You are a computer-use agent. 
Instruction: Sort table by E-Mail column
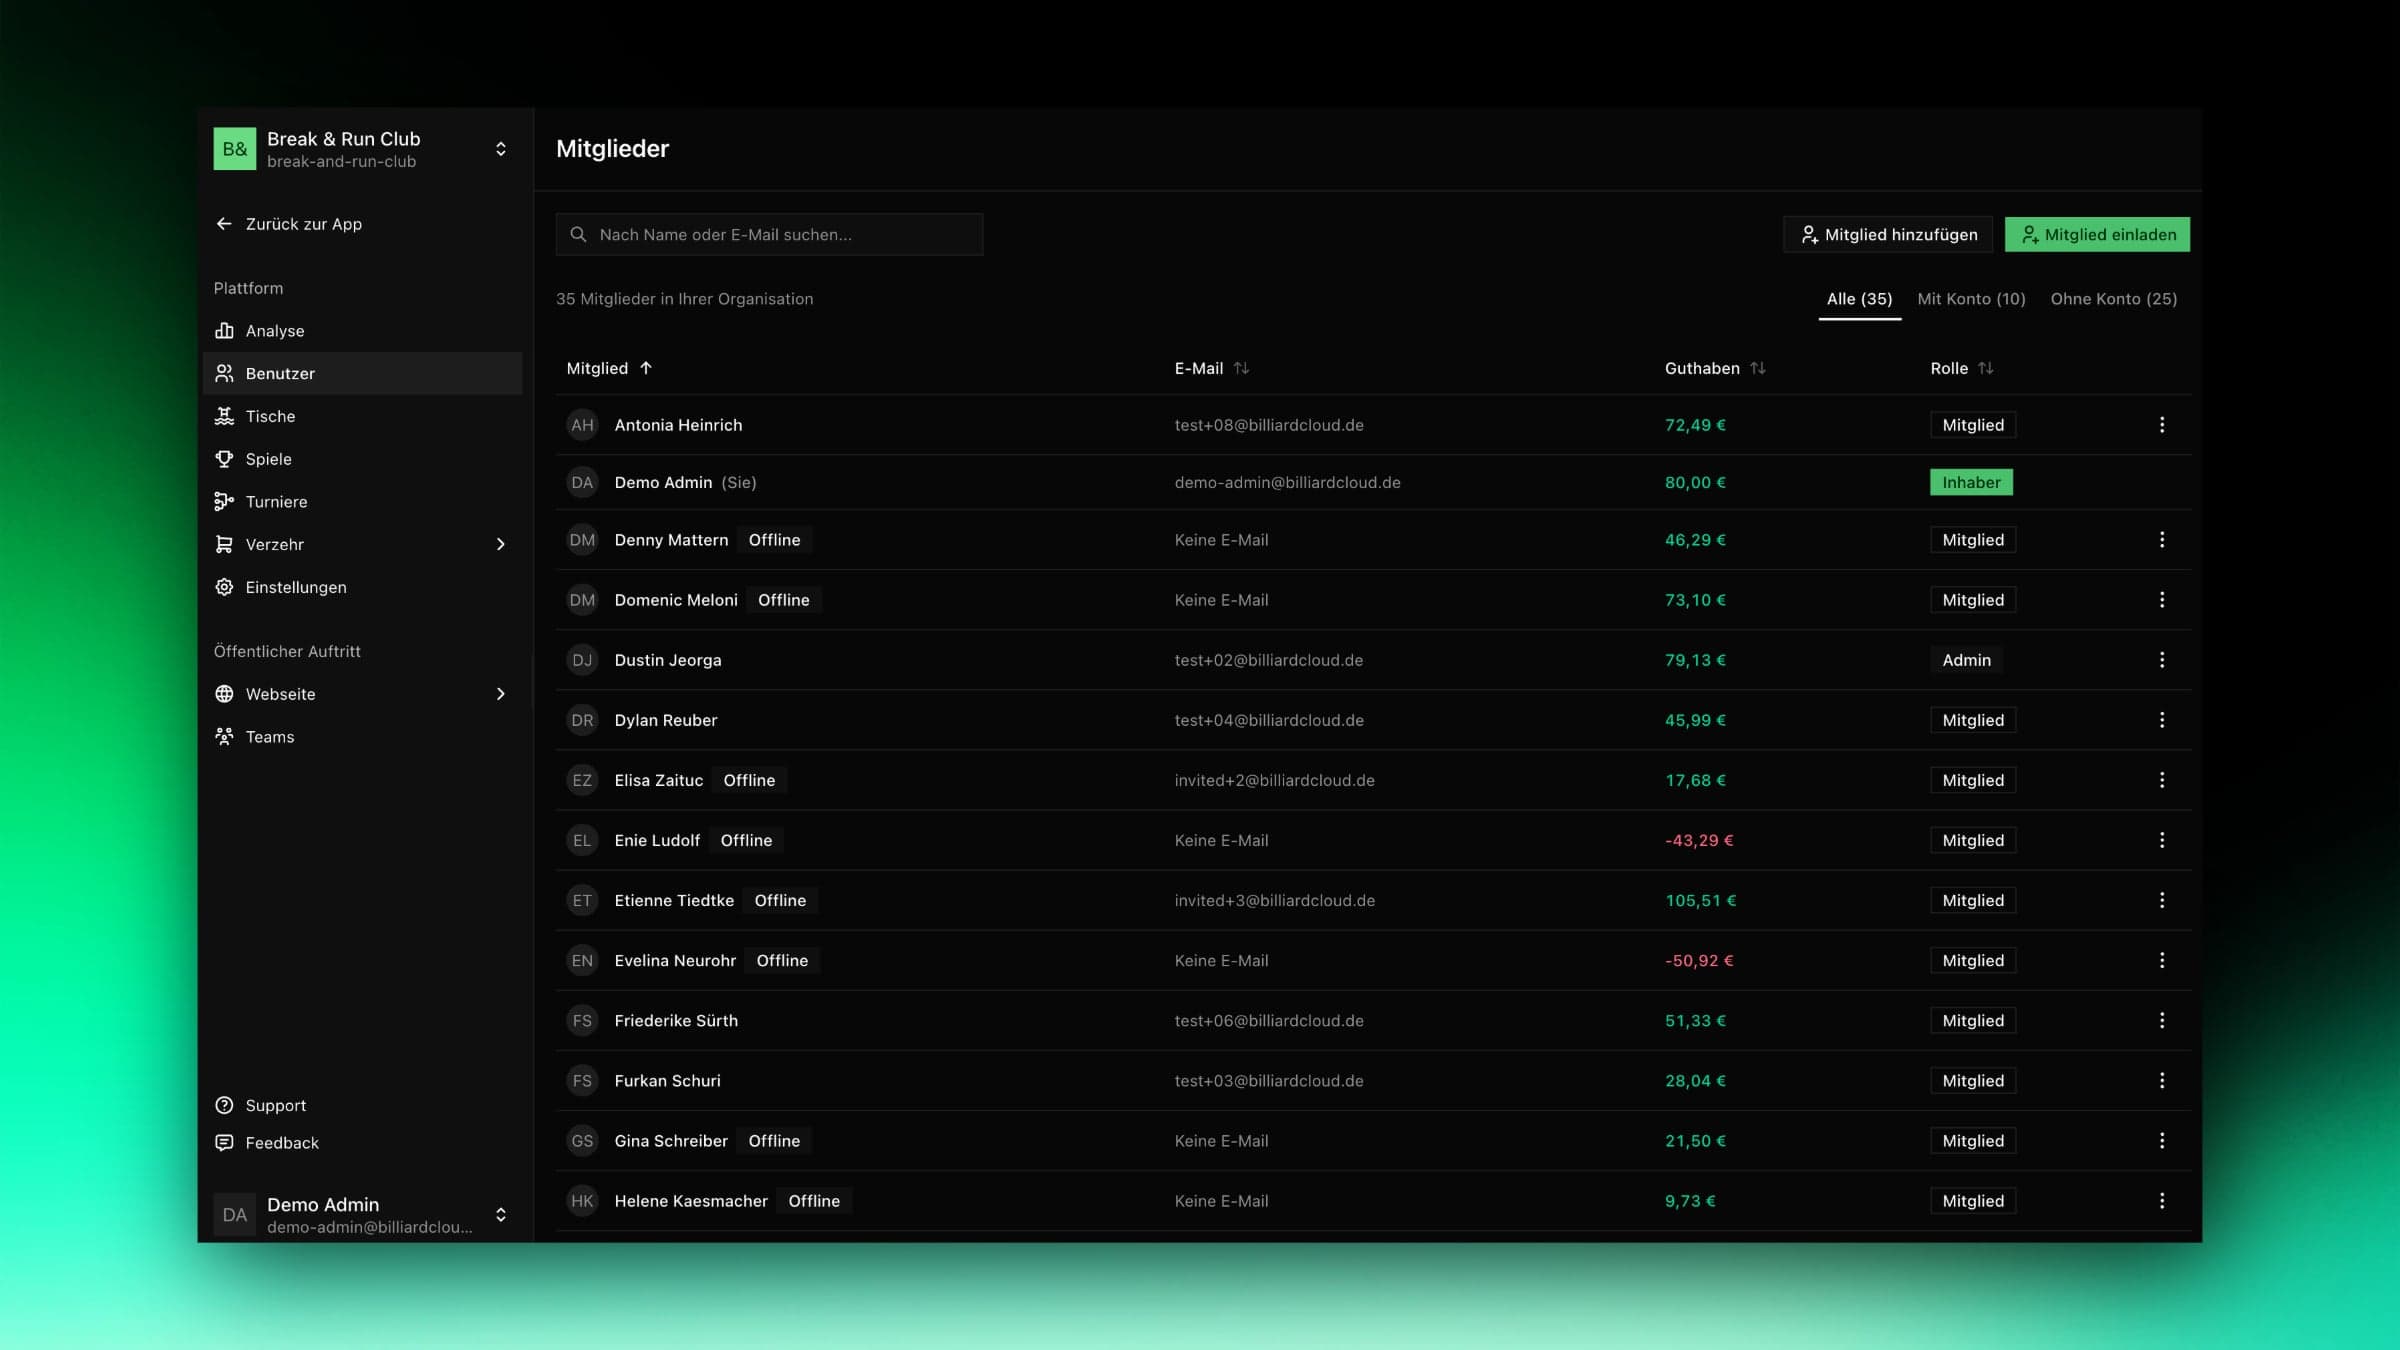point(1212,368)
